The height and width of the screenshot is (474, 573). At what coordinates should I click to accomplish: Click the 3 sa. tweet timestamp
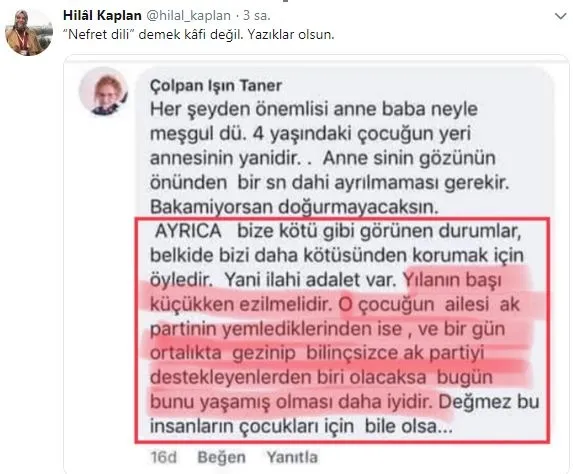(x=257, y=15)
